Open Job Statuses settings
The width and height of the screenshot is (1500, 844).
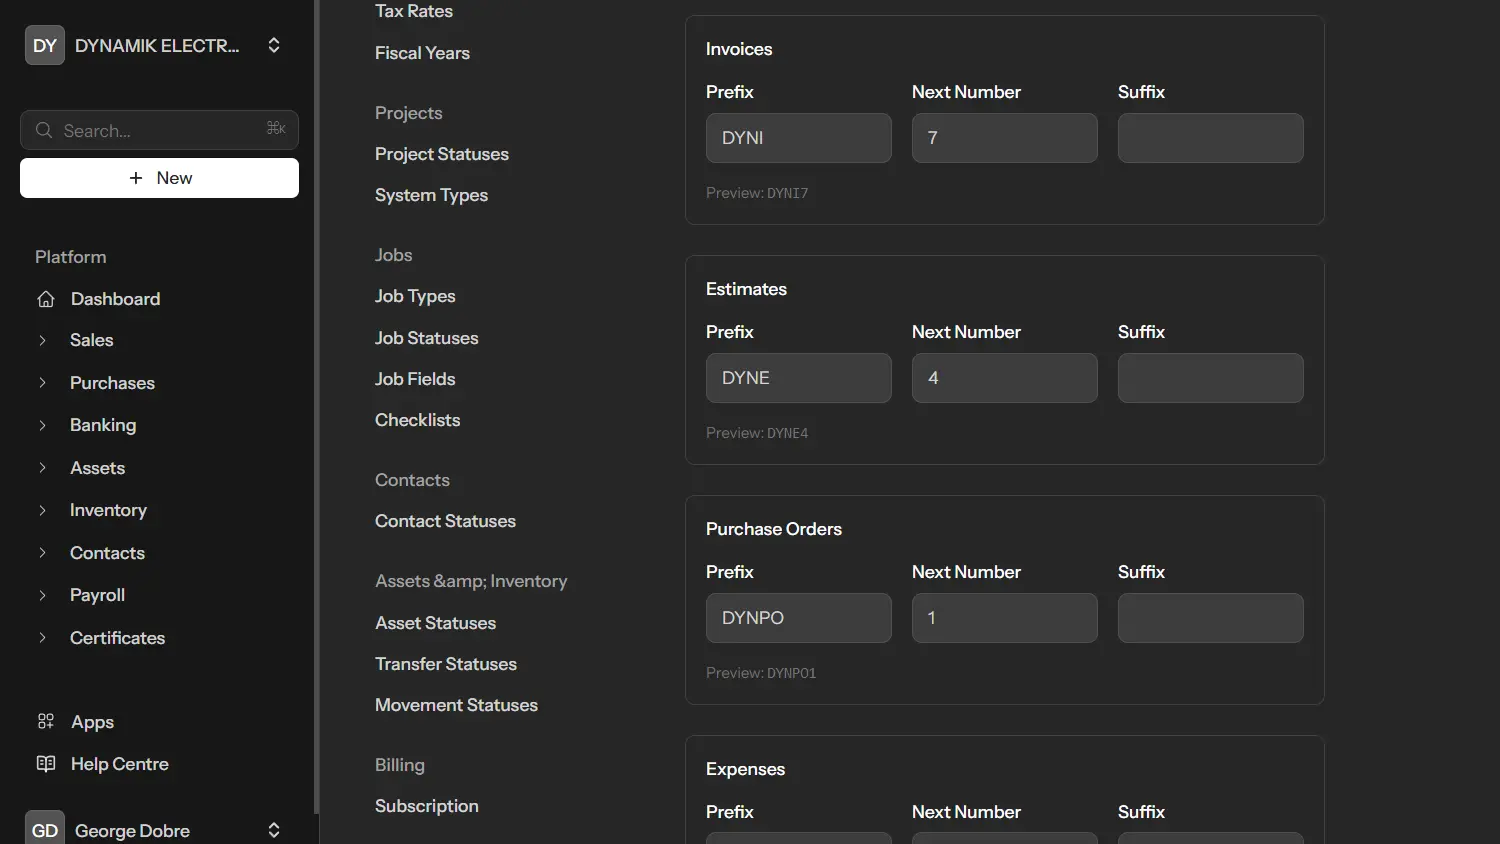[x=427, y=338]
